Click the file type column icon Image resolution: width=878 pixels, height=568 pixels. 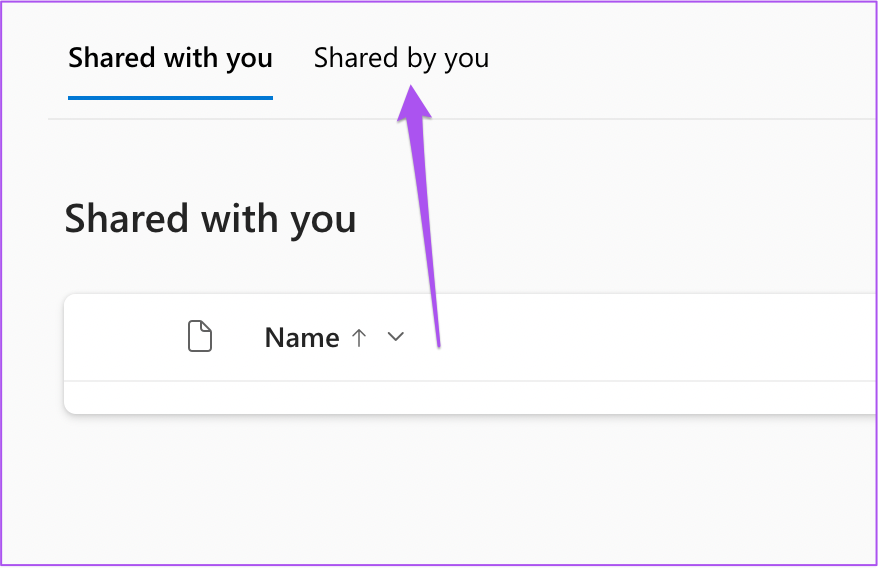[x=200, y=337]
